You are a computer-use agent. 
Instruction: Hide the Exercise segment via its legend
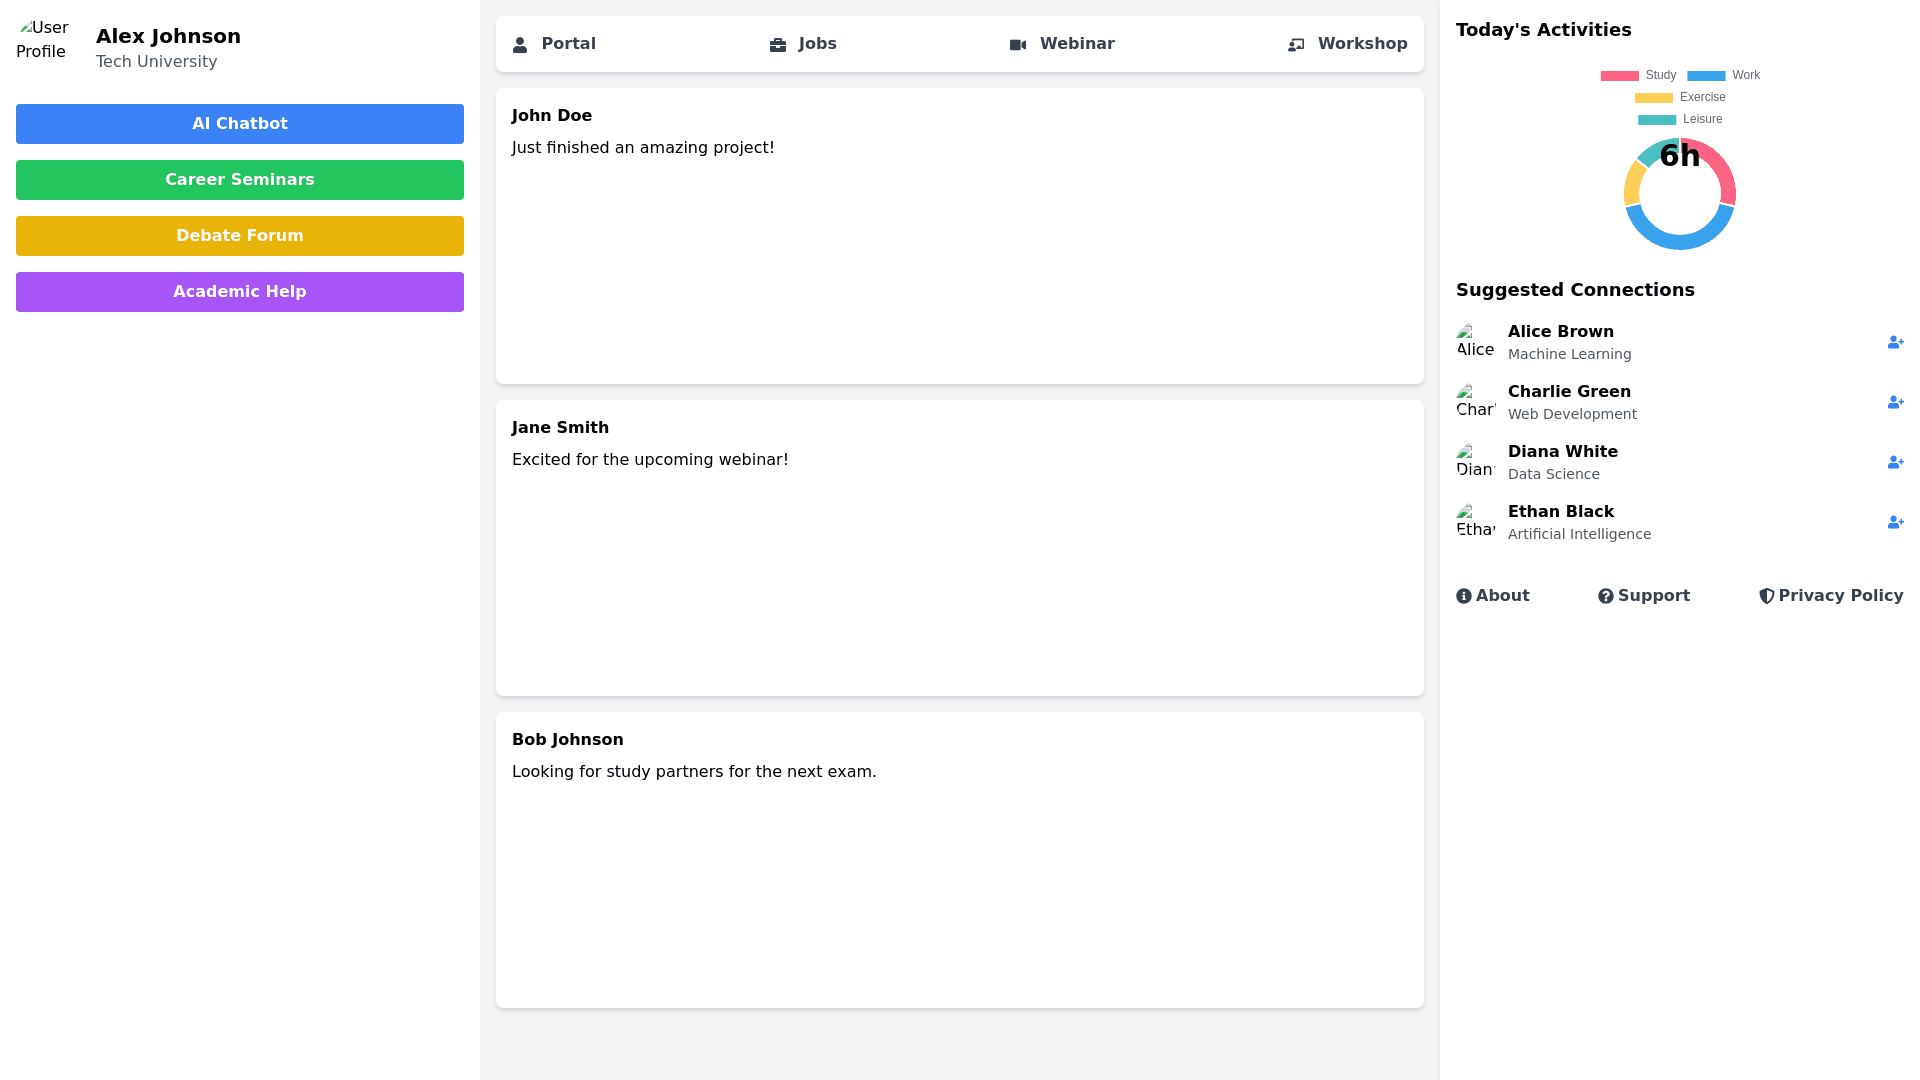click(x=1680, y=97)
